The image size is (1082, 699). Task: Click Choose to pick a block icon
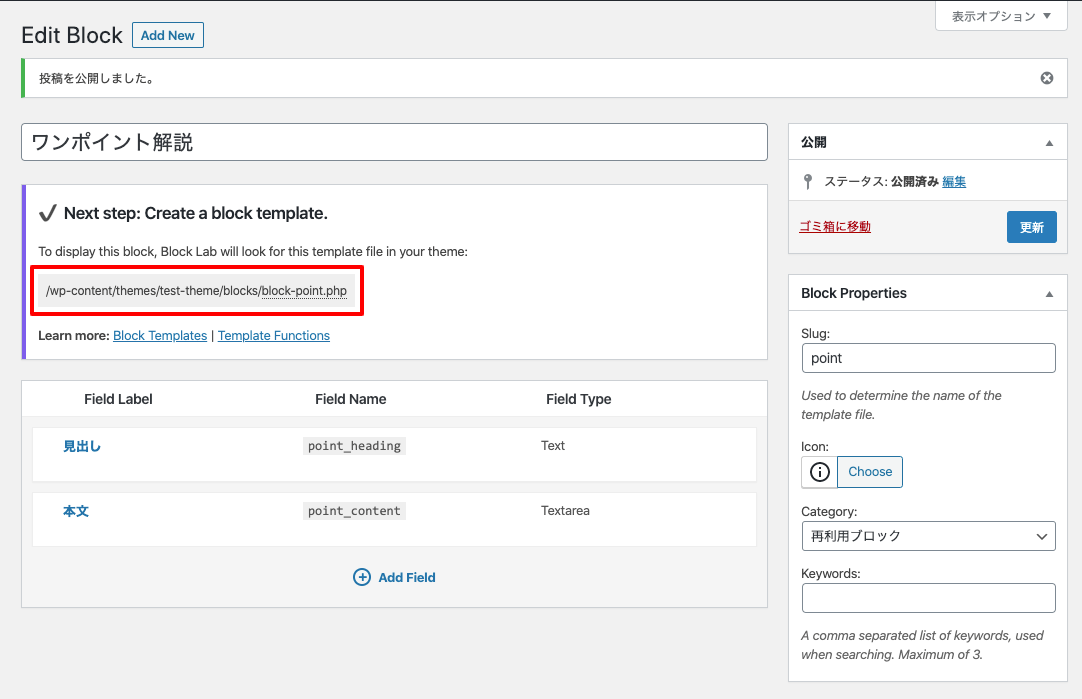869,471
